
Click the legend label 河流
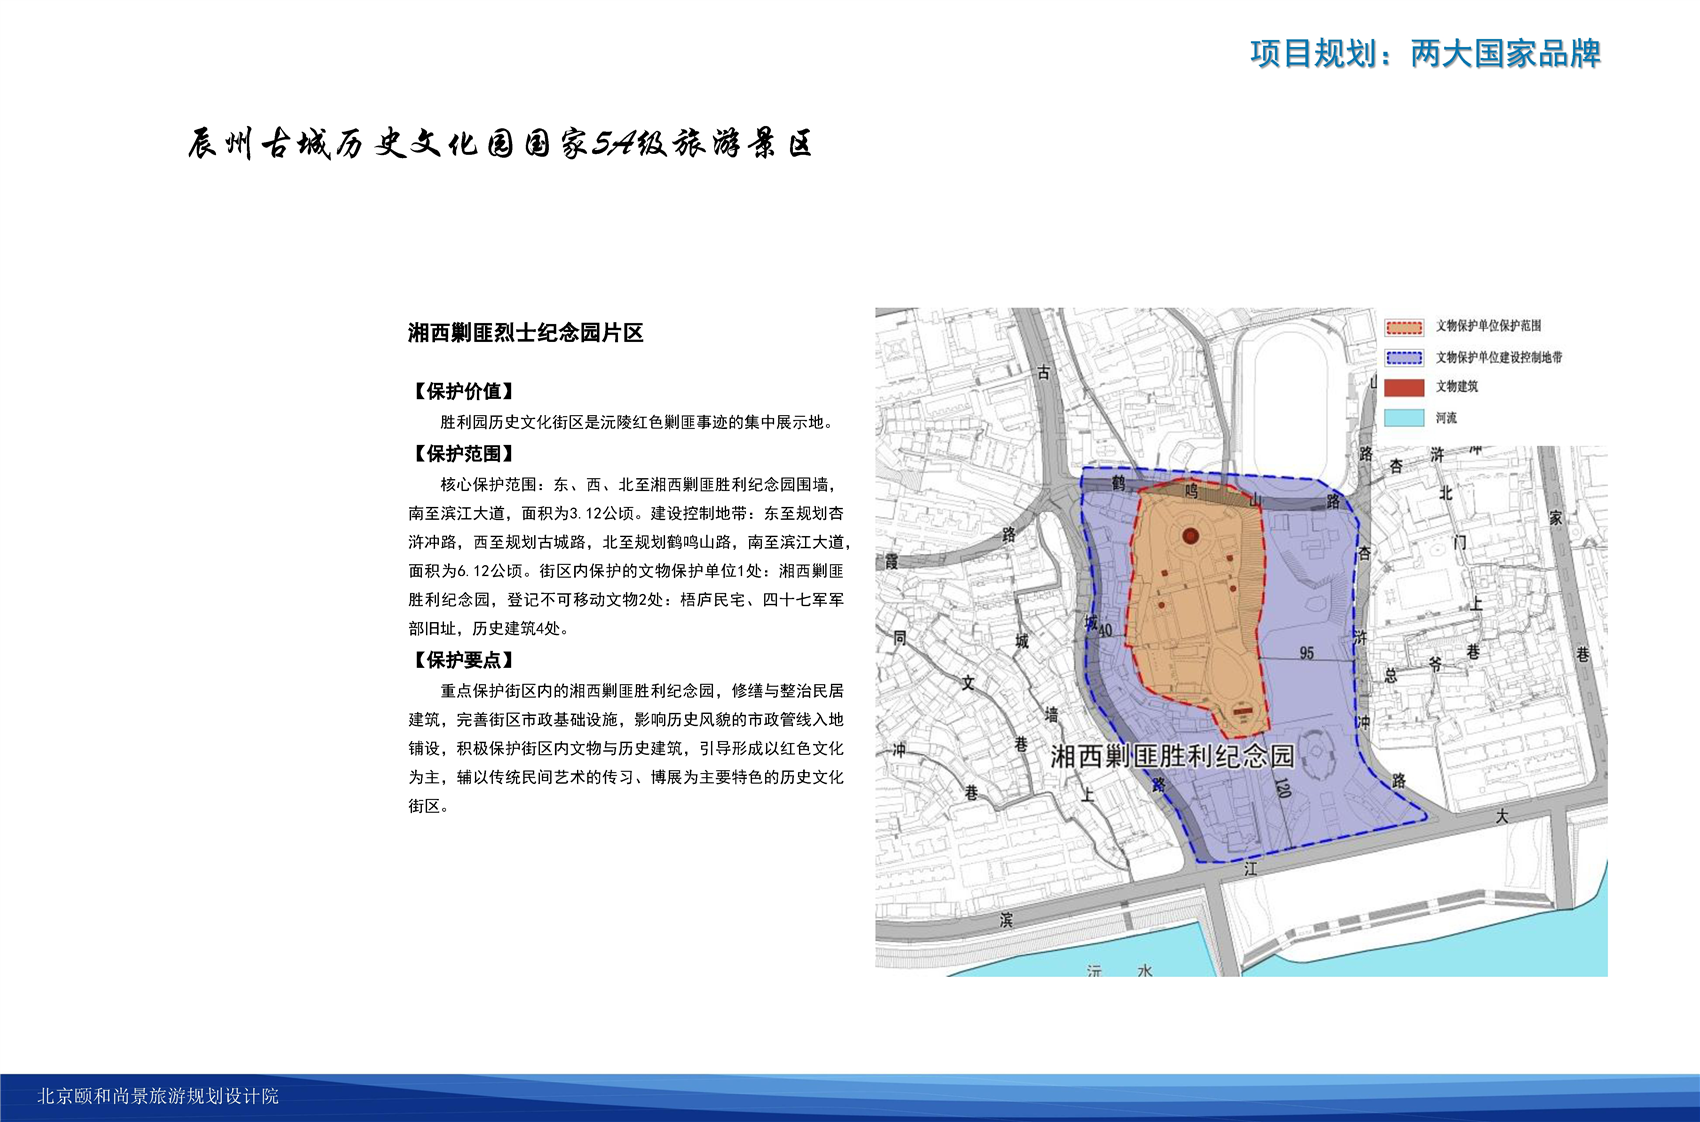(1446, 418)
